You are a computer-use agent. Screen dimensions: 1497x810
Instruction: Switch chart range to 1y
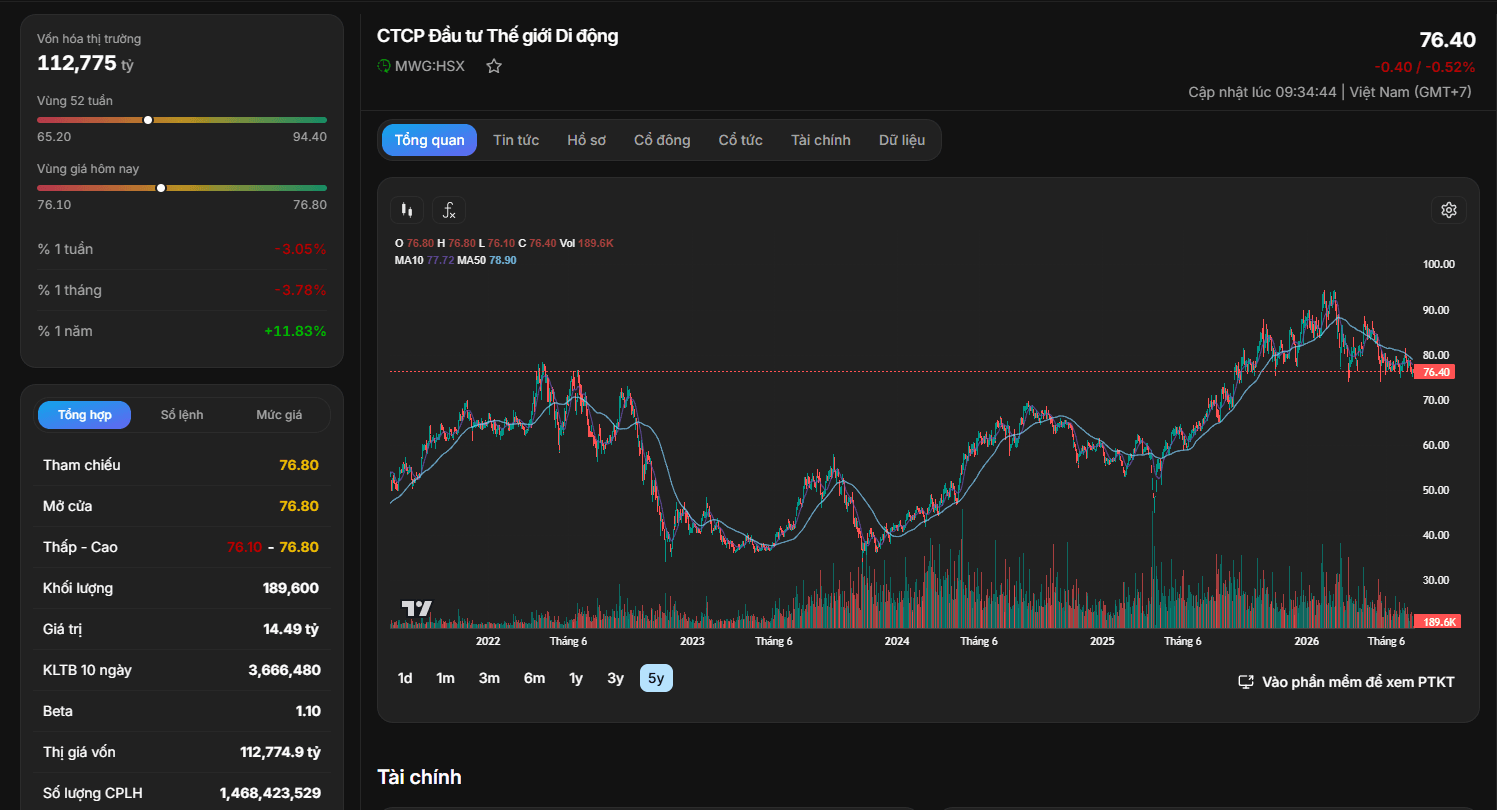click(x=576, y=678)
